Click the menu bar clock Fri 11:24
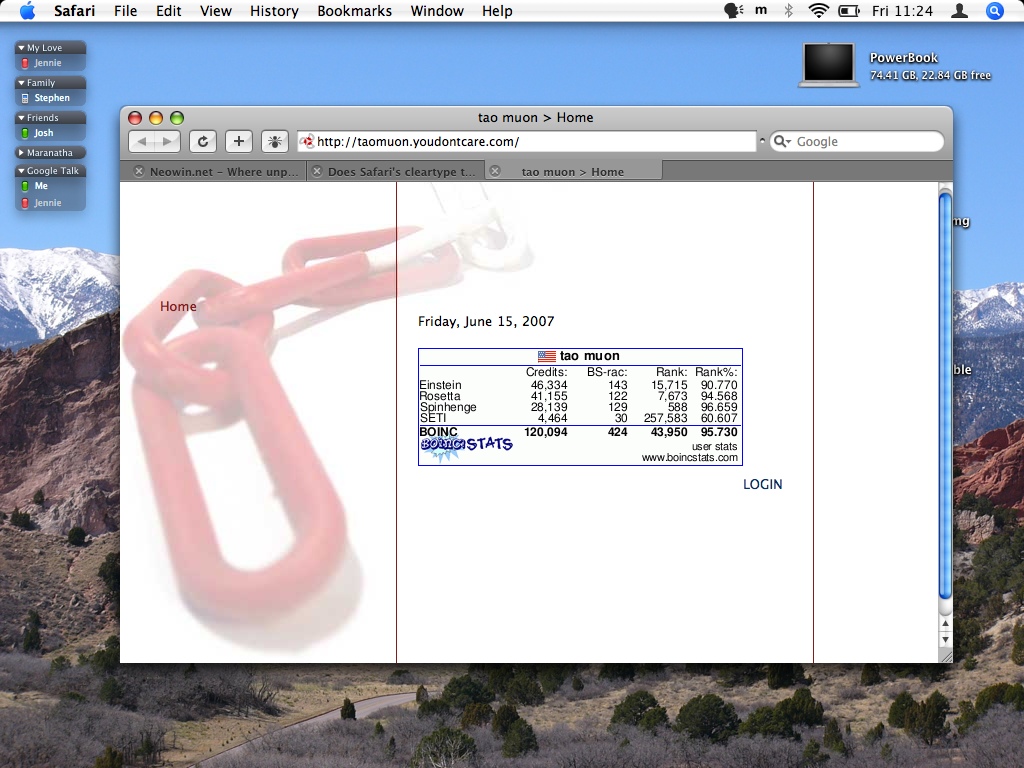The width and height of the screenshot is (1024, 768). tap(902, 10)
